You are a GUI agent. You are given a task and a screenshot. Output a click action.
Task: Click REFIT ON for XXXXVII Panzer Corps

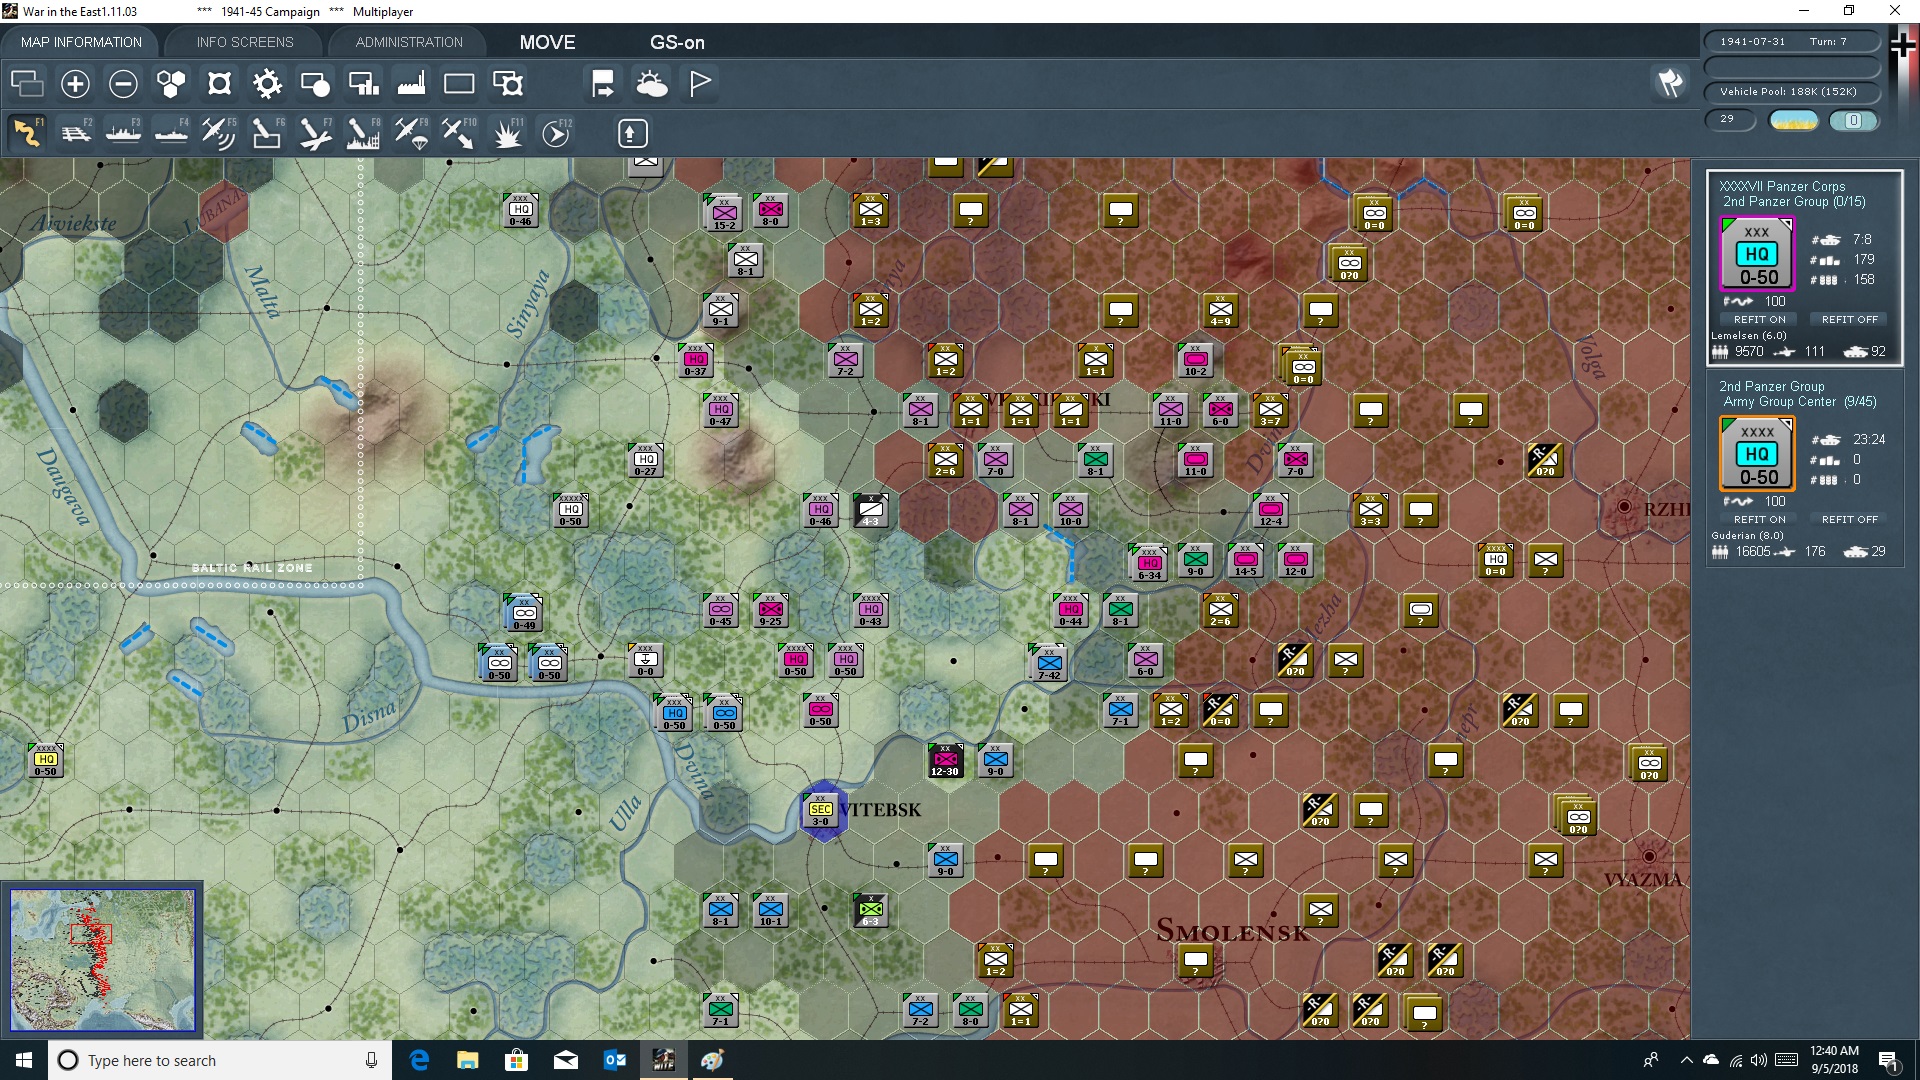pyautogui.click(x=1759, y=319)
